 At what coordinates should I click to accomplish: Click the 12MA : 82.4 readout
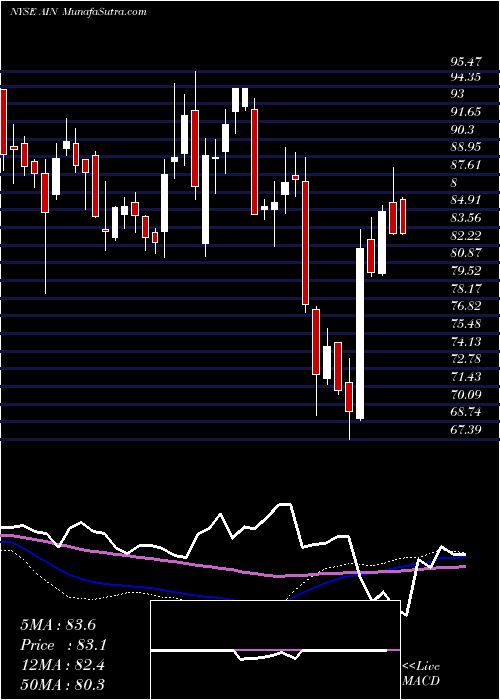pyautogui.click(x=62, y=665)
